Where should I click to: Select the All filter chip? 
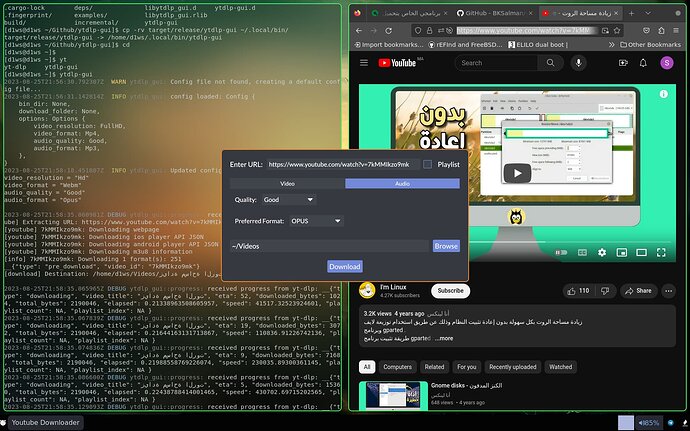(367, 367)
